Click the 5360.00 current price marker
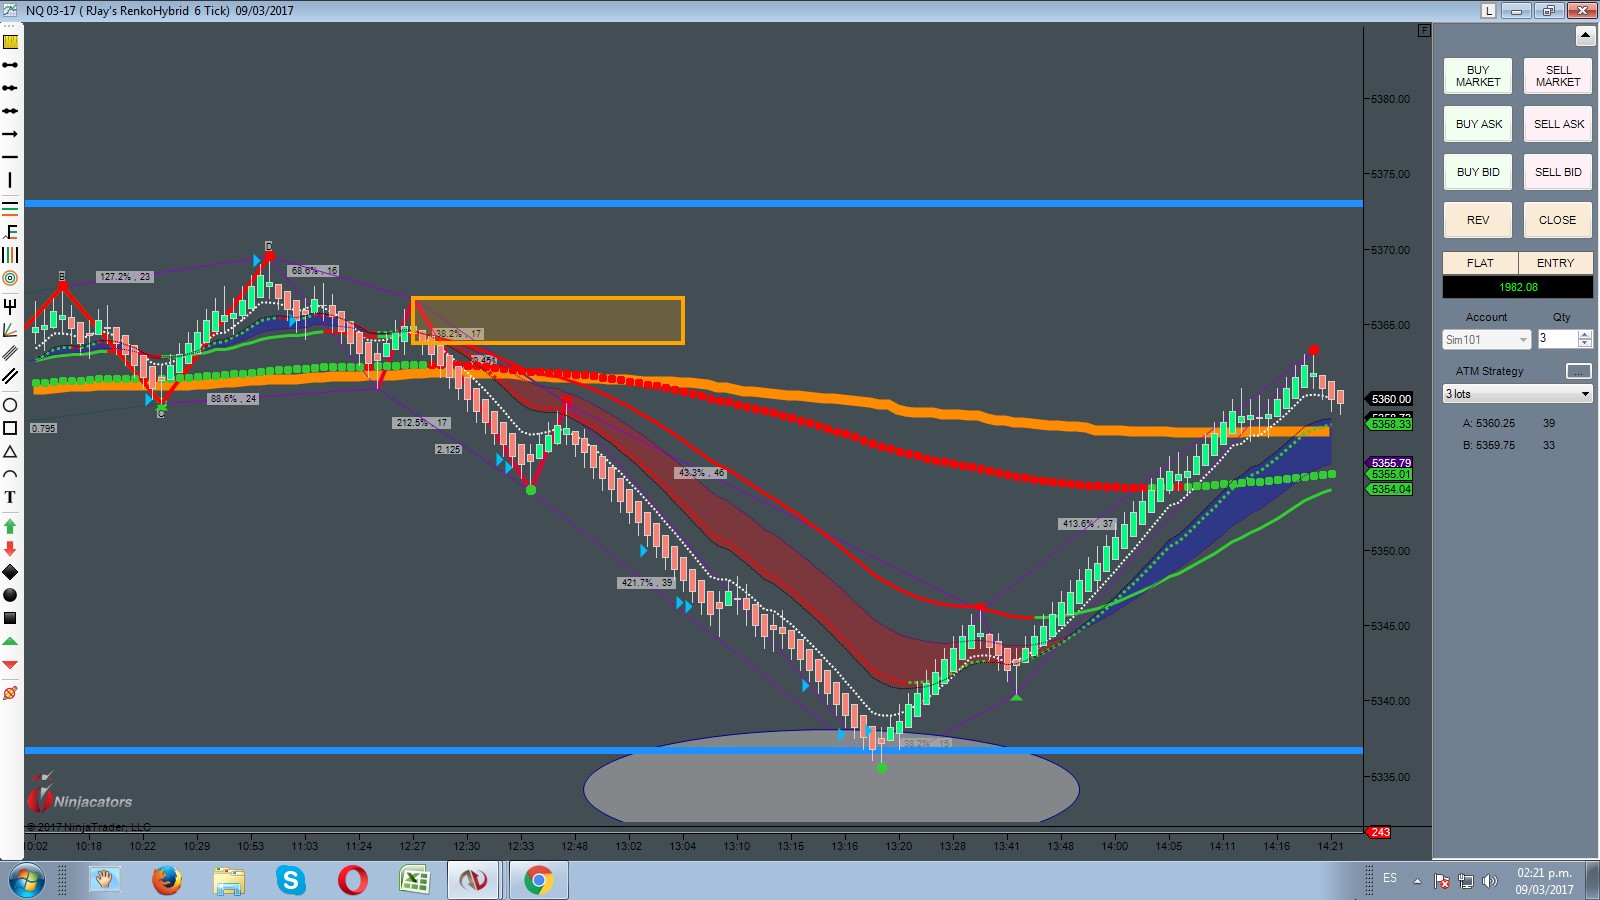The height and width of the screenshot is (900, 1600). point(1391,399)
